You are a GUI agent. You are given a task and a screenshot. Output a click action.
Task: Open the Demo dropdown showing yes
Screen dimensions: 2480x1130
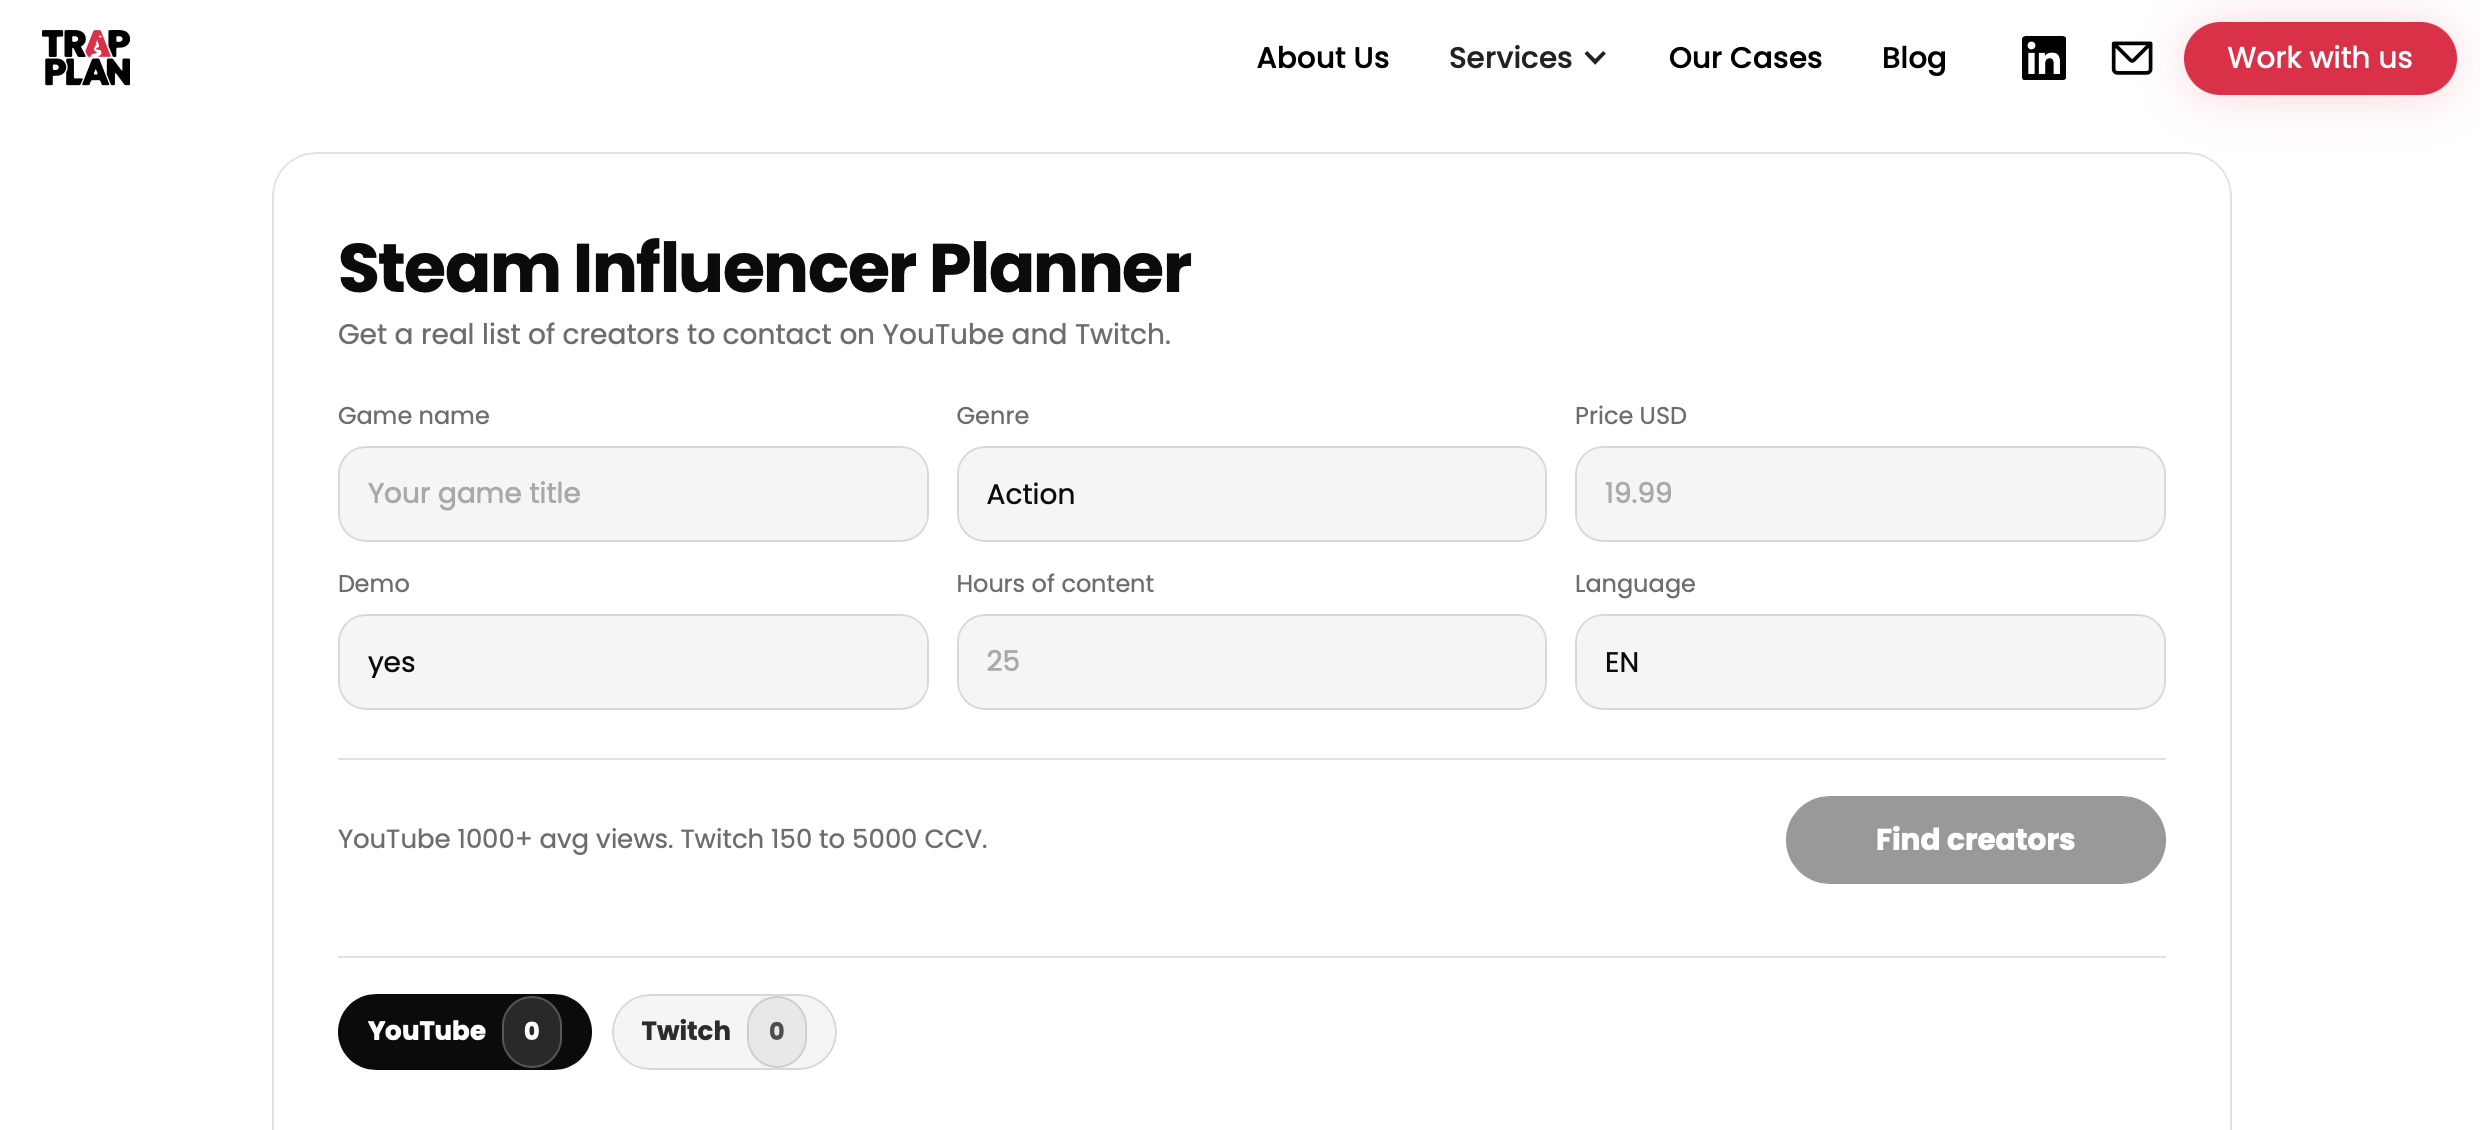pyautogui.click(x=632, y=661)
